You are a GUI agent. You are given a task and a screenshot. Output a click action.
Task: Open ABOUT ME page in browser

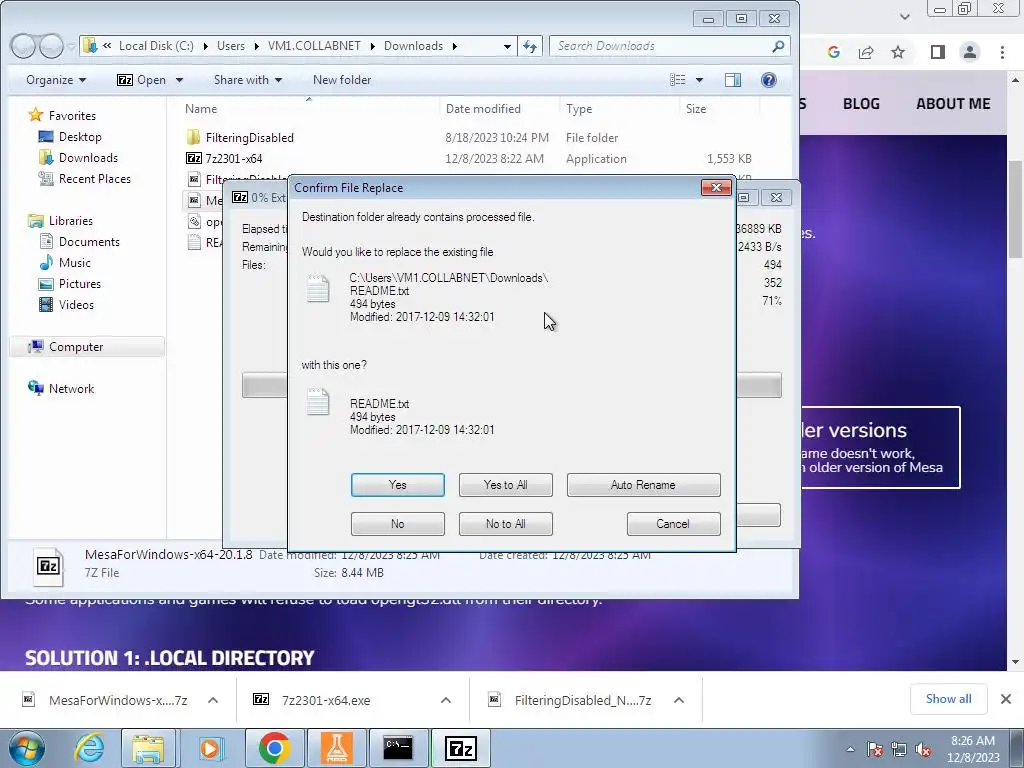[953, 104]
